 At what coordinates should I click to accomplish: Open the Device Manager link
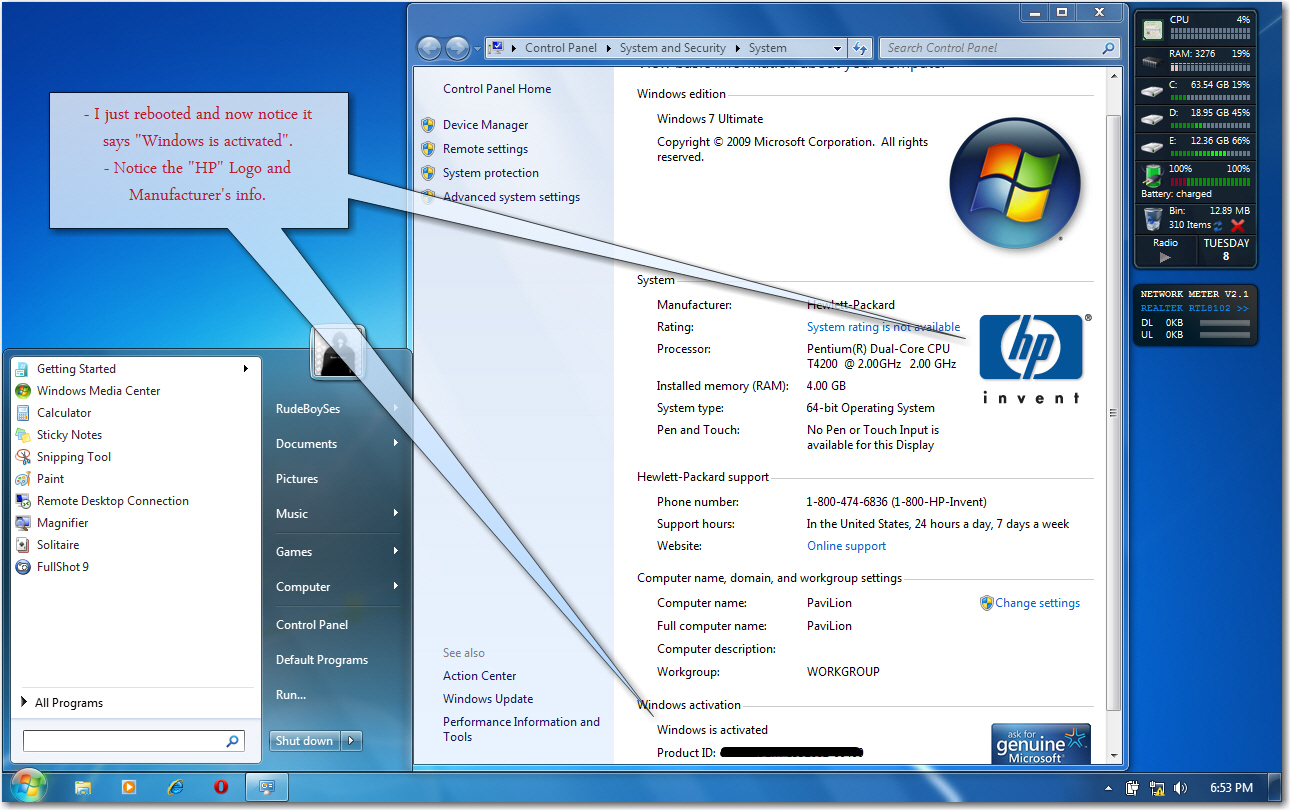485,125
